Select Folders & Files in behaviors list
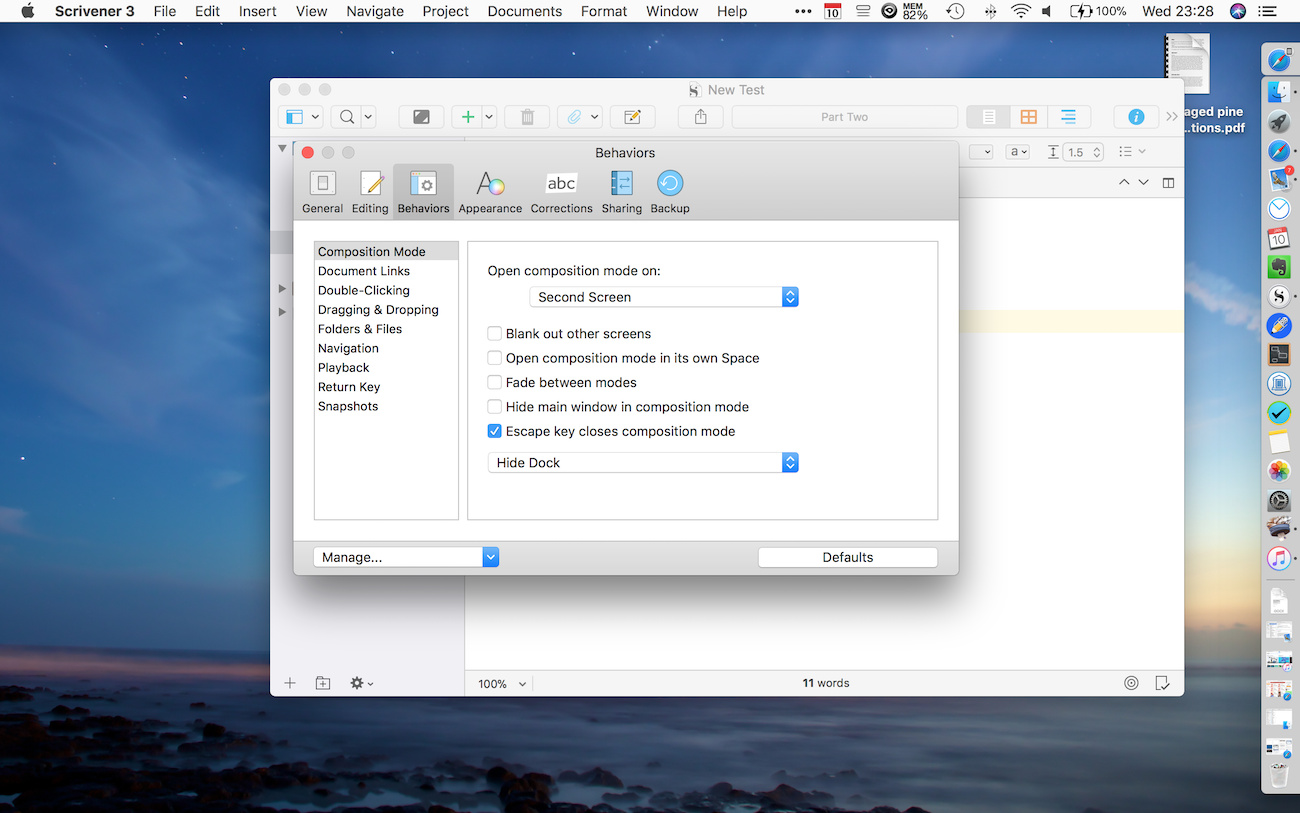 click(386, 329)
